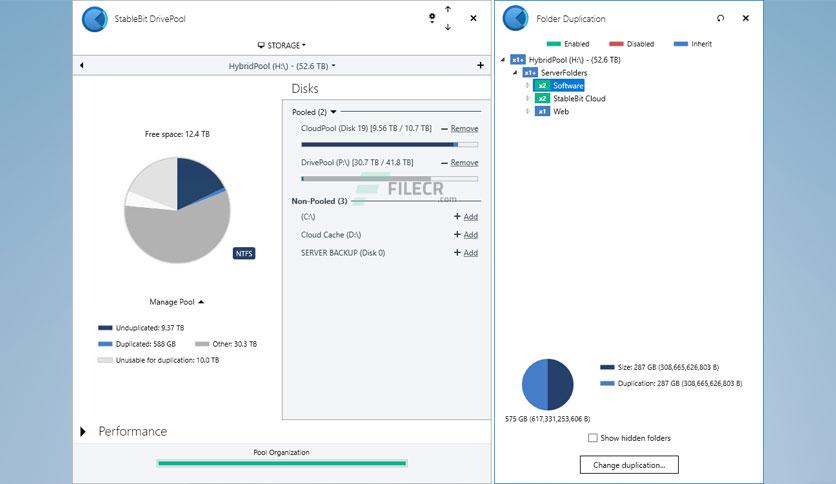Click DrivePool (P:\) disk usage bar
Image resolution: width=836 pixels, height=484 pixels.
pyautogui.click(x=389, y=179)
